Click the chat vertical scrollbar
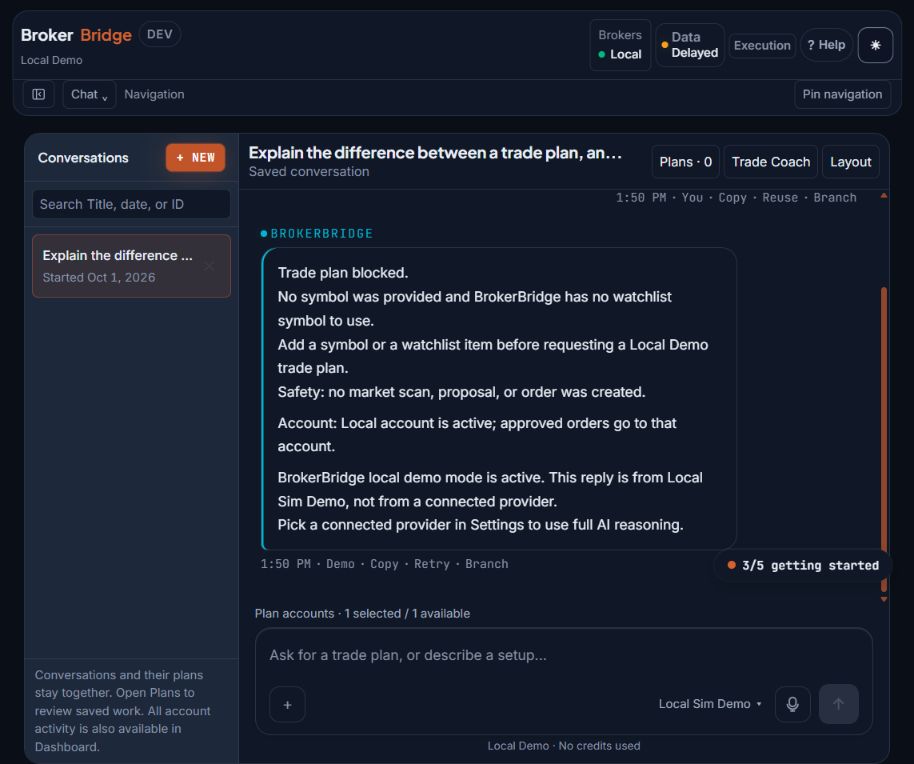Viewport: 914px width, 764px height. [x=884, y=431]
